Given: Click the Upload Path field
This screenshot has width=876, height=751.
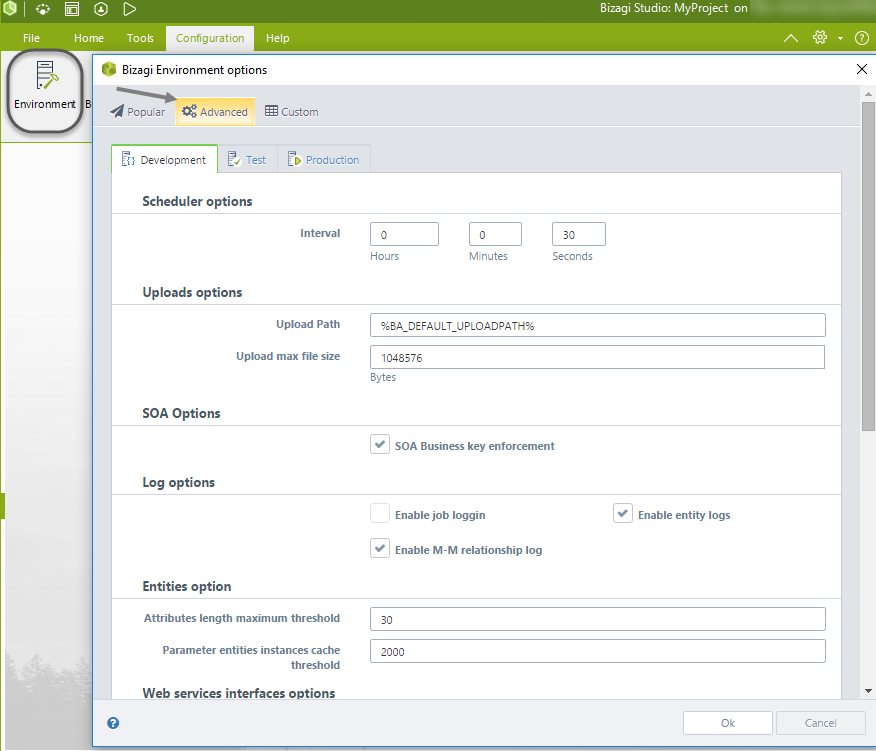Looking at the screenshot, I should pos(597,325).
